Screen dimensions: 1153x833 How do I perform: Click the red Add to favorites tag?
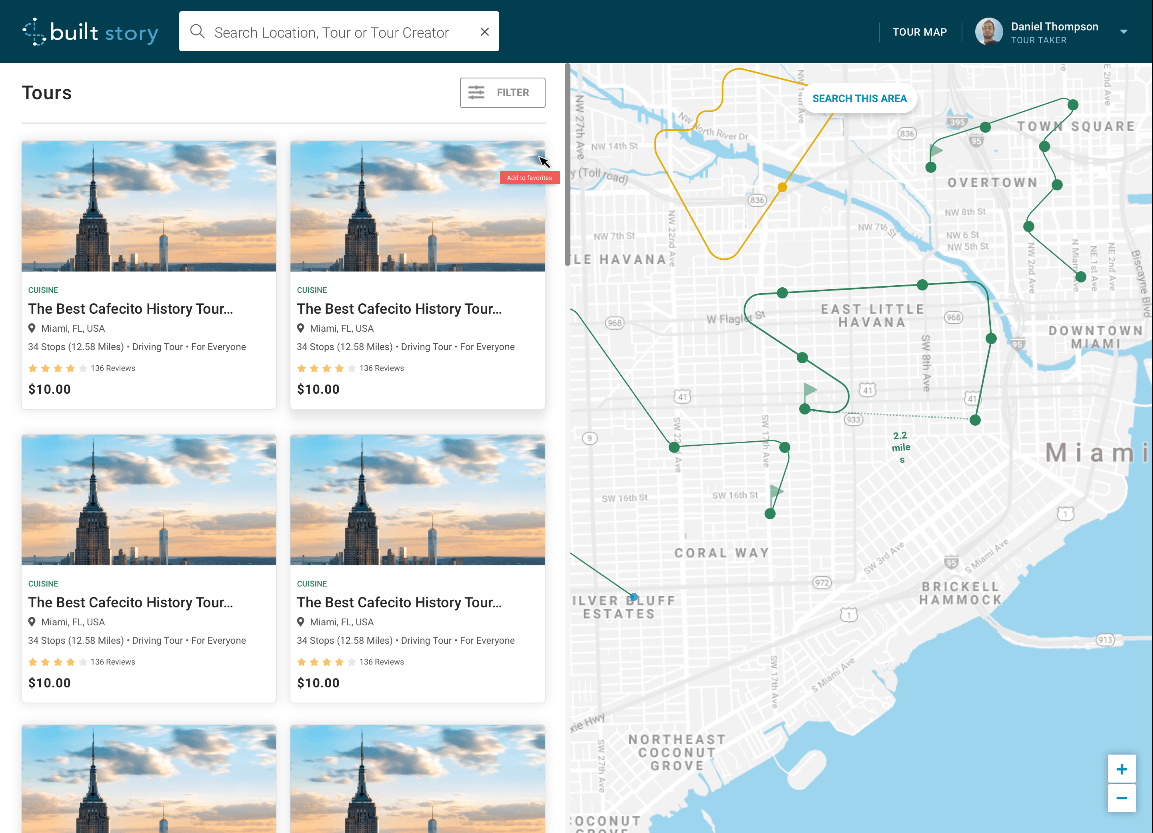pyautogui.click(x=529, y=177)
